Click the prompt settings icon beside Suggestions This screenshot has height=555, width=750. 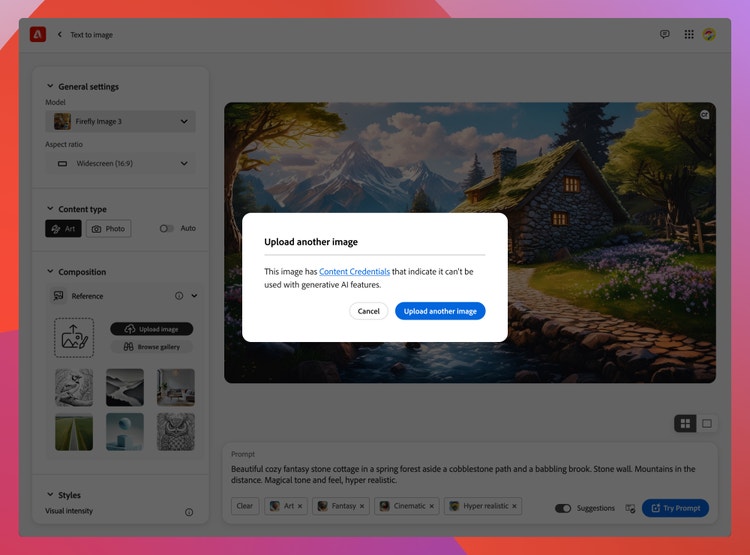point(630,508)
